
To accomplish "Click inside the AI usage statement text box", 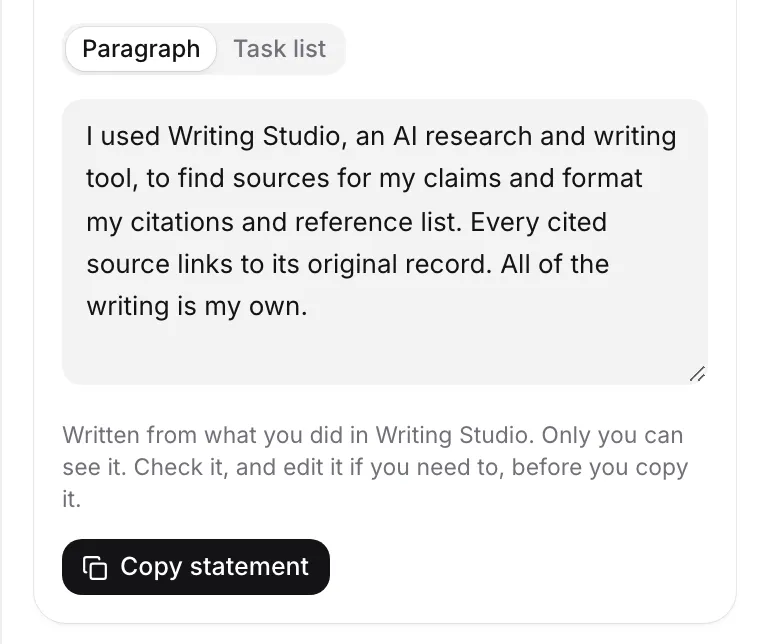I will point(385,242).
